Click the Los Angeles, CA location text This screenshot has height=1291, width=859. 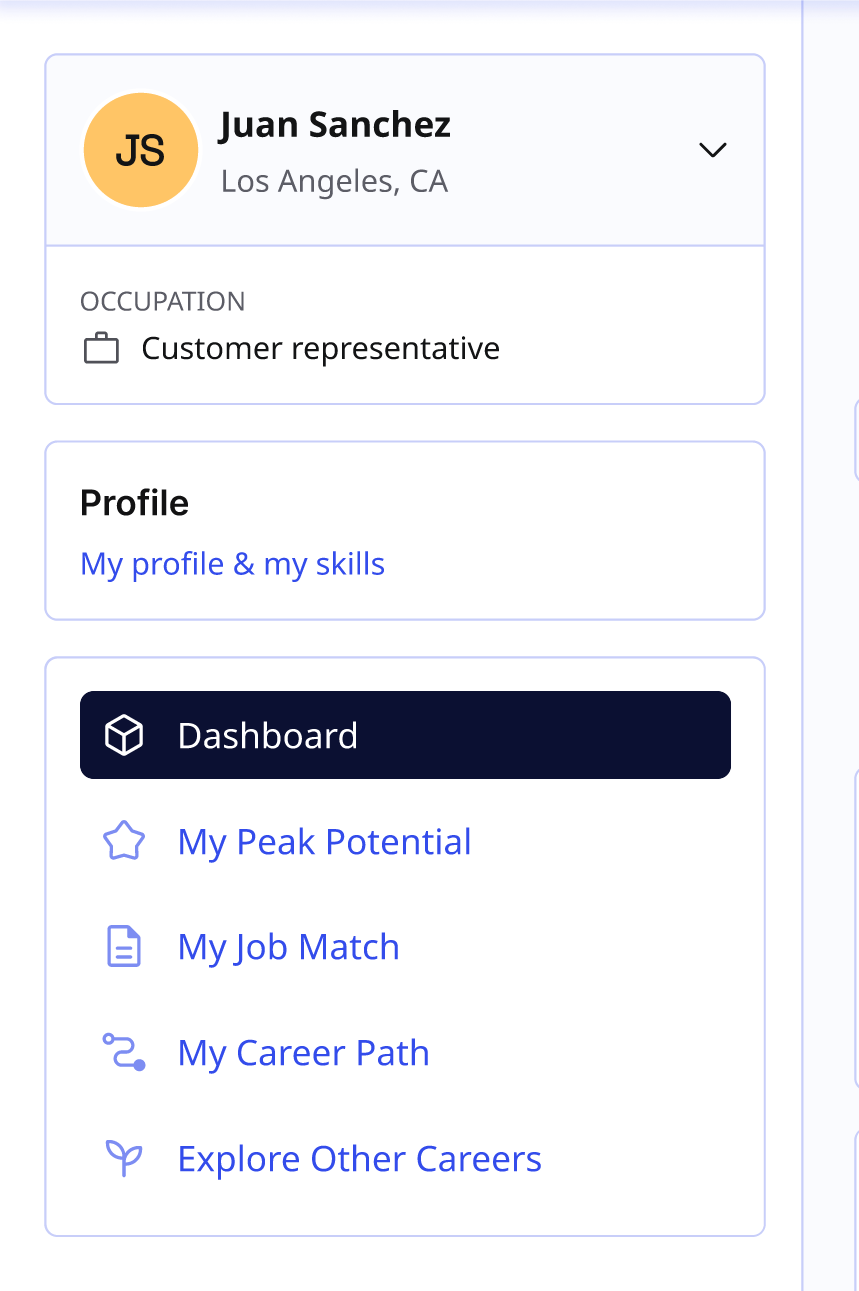point(334,182)
